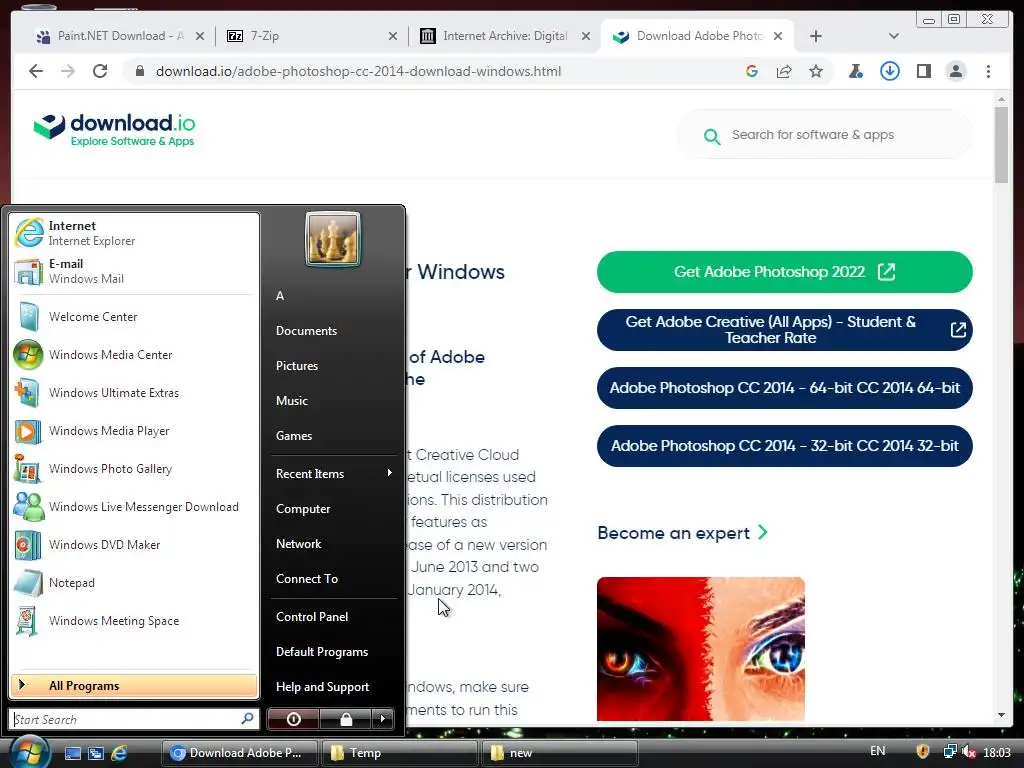
Task: Close the 7-Zip tab
Action: [x=392, y=36]
